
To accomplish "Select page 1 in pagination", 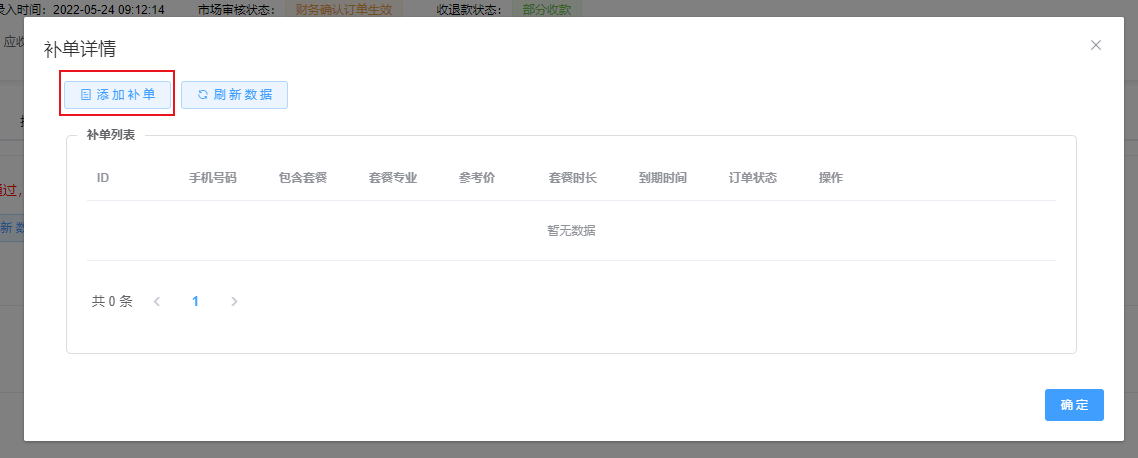I will click(x=195, y=301).
